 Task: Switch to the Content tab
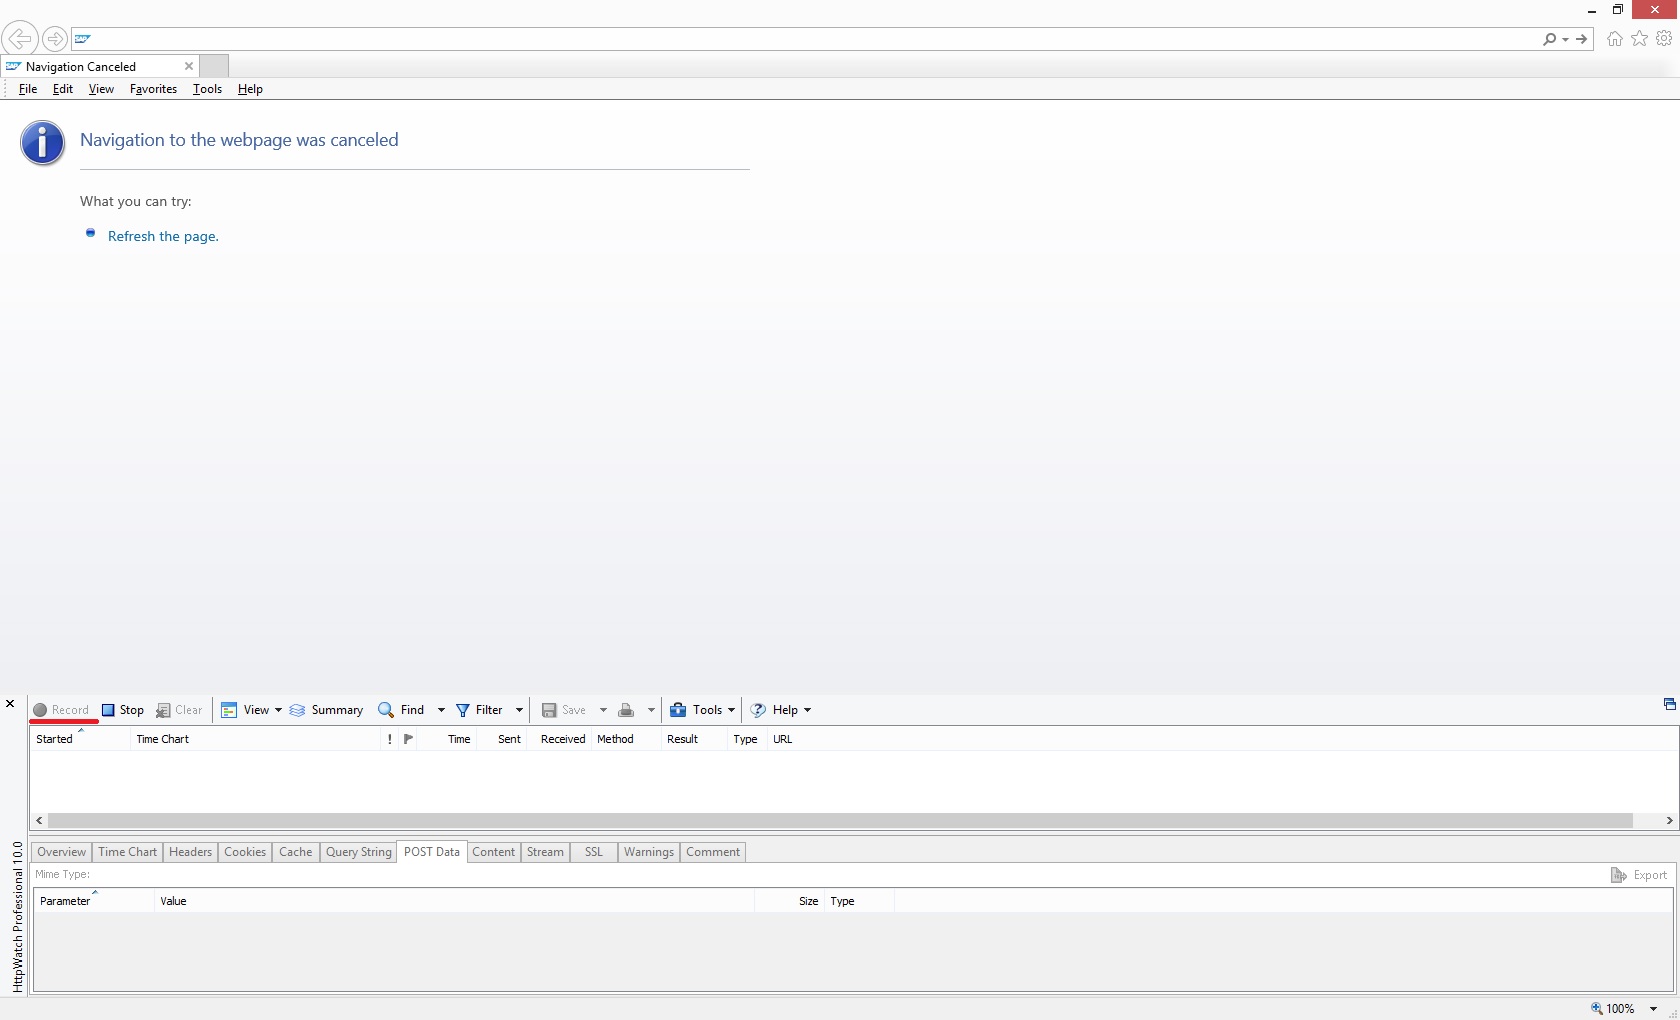pyautogui.click(x=494, y=852)
